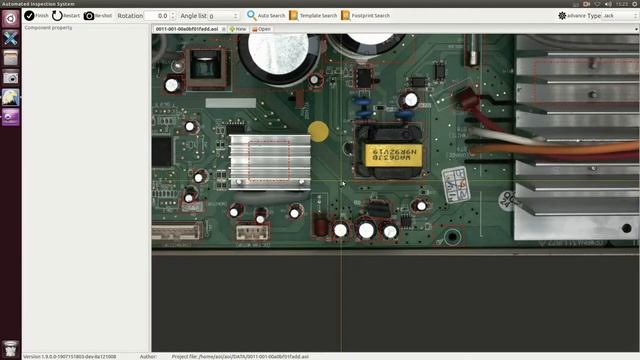Click the Template Search label

point(318,16)
